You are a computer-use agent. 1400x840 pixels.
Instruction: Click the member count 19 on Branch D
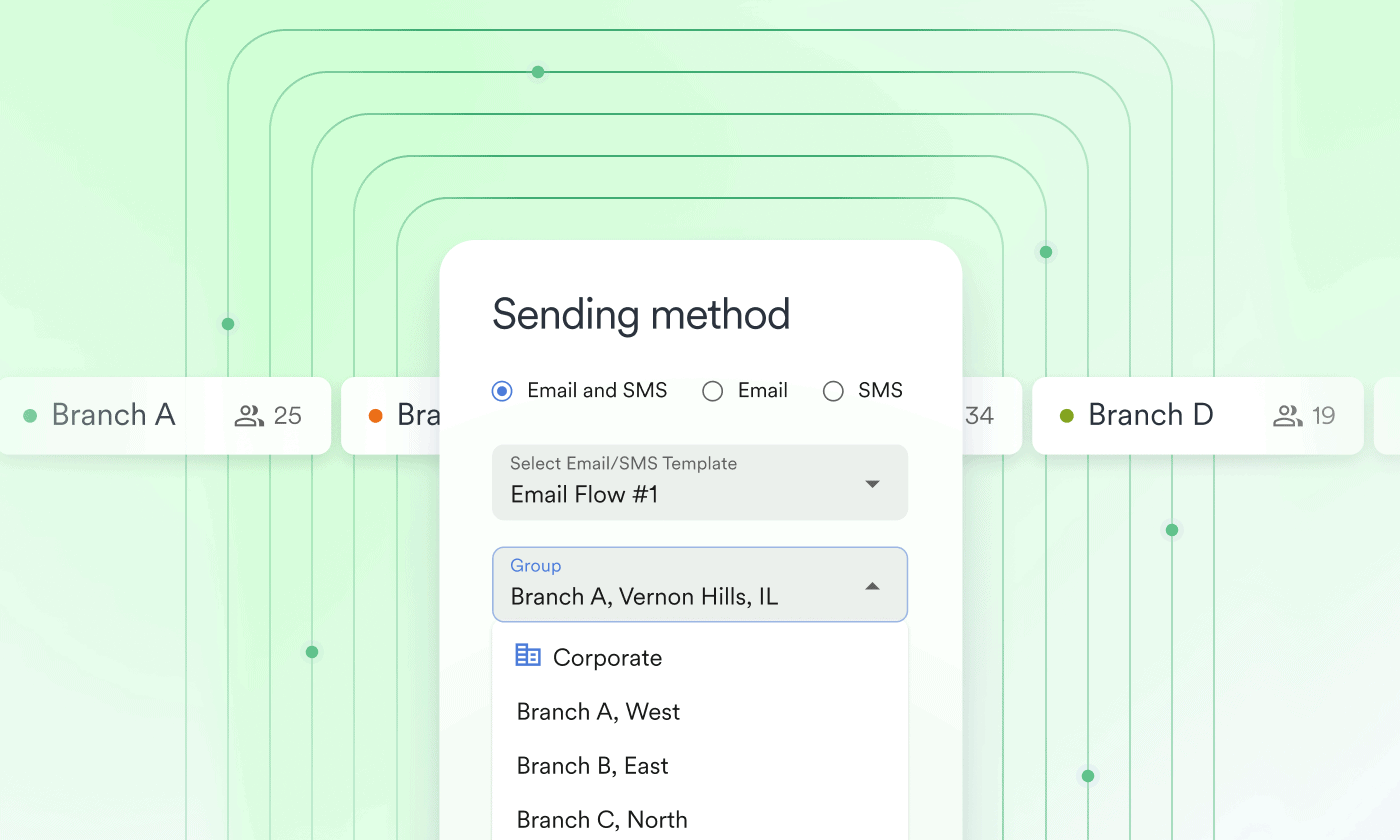point(1324,416)
